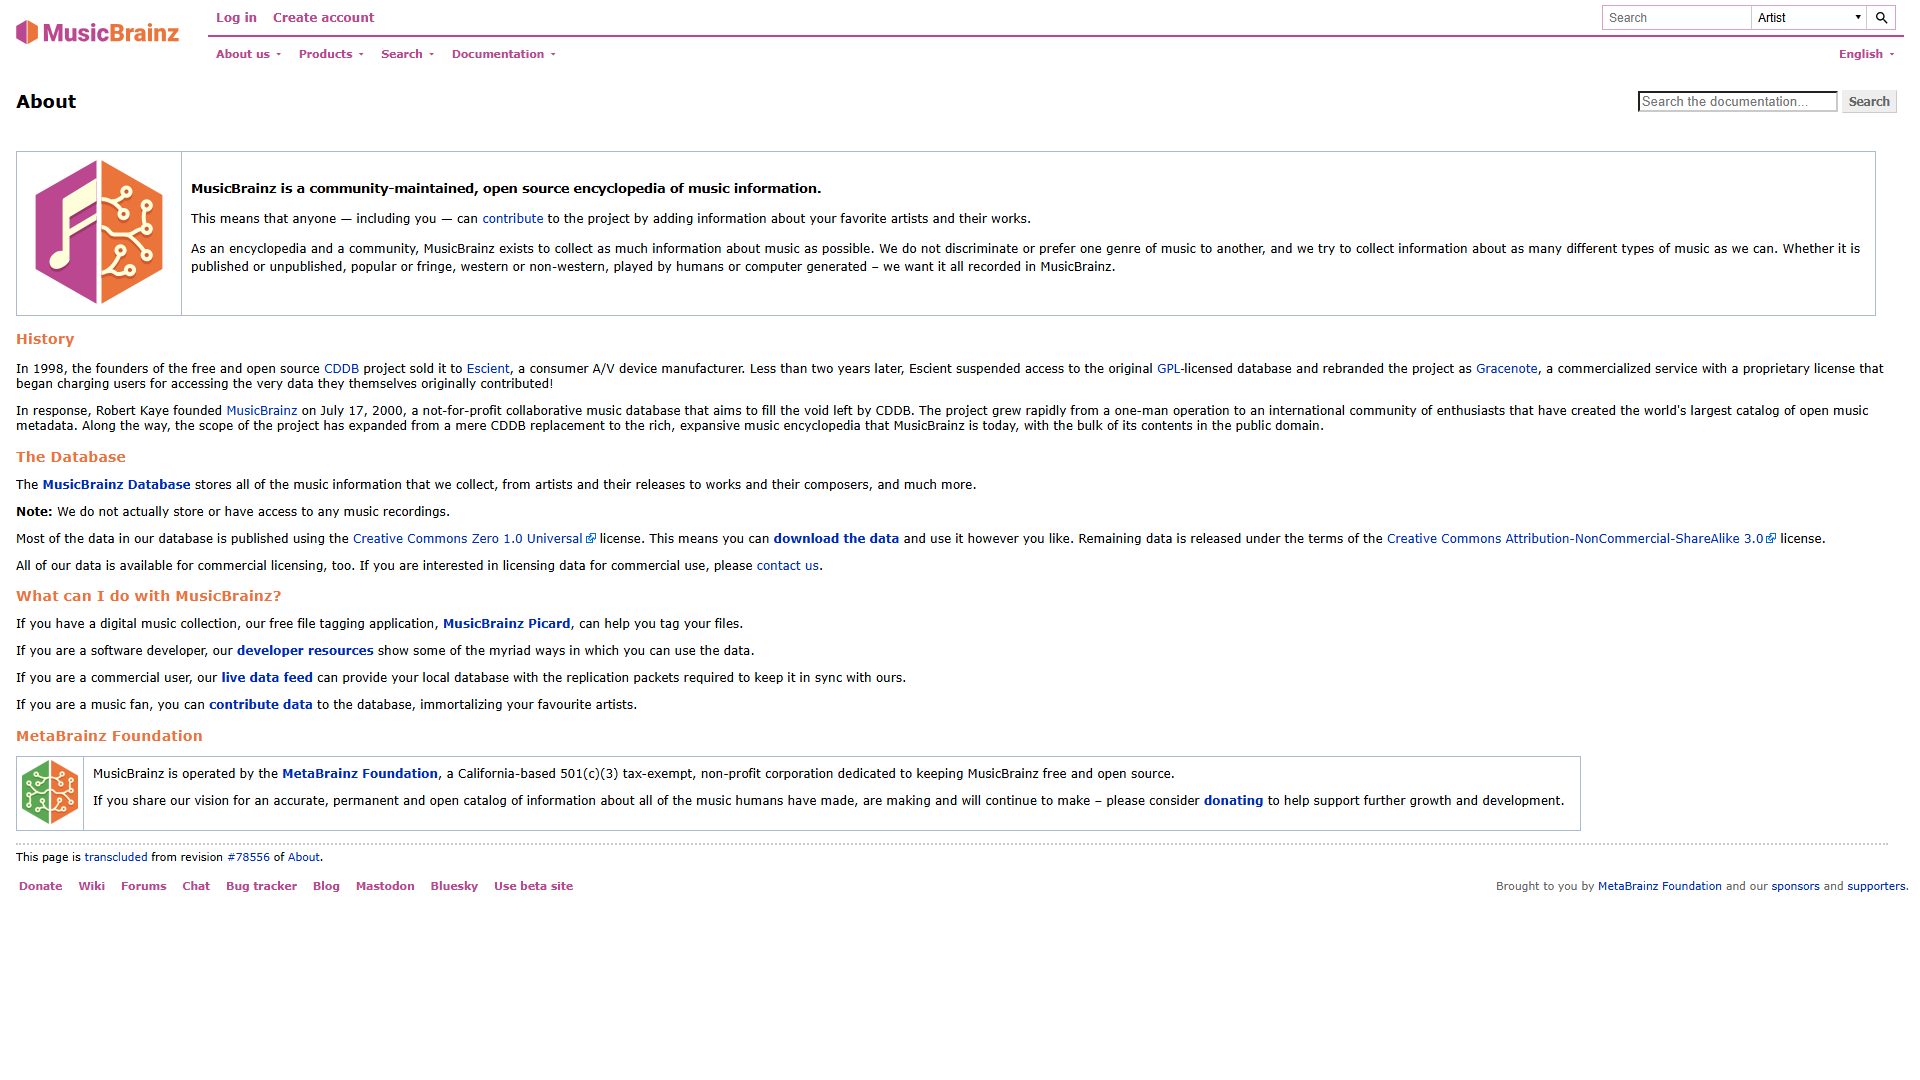Click the Bug tracker footer link
Image resolution: width=1920 pixels, height=1080 pixels.
coord(262,887)
